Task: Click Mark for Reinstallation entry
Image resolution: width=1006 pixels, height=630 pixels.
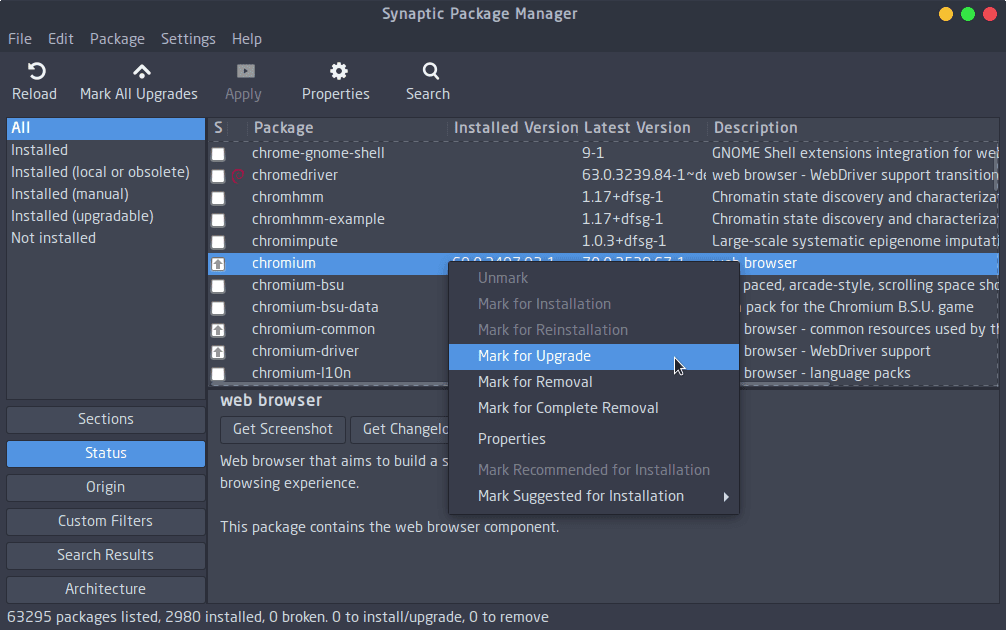Action: coord(593,330)
